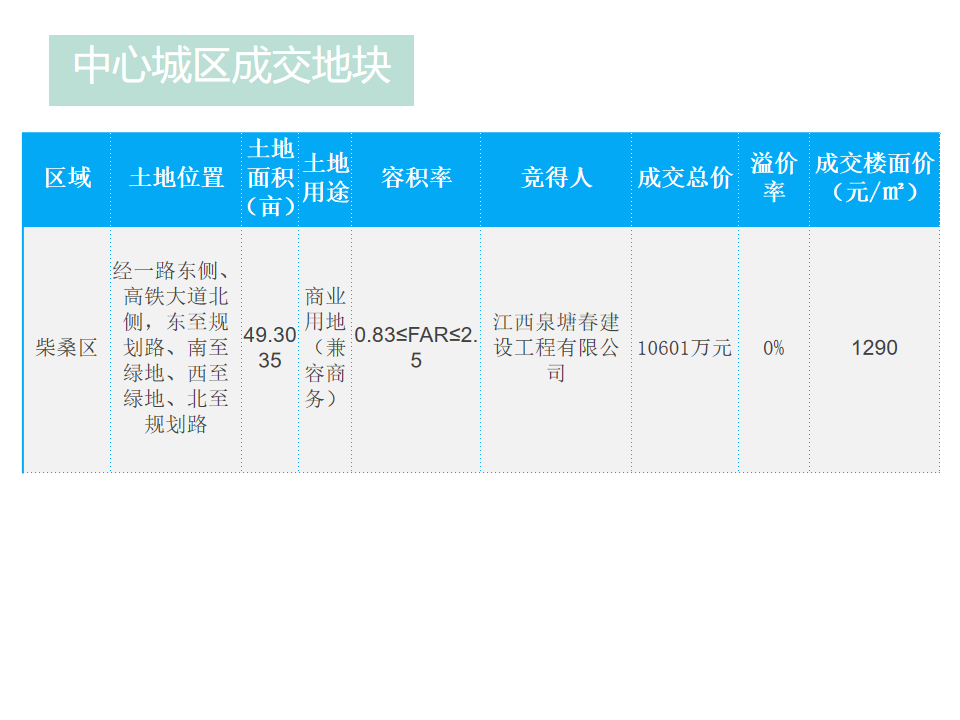Screen dimensions: 960x720
Task: Click the land location cell starting 经一路东侧
Action: point(176,349)
